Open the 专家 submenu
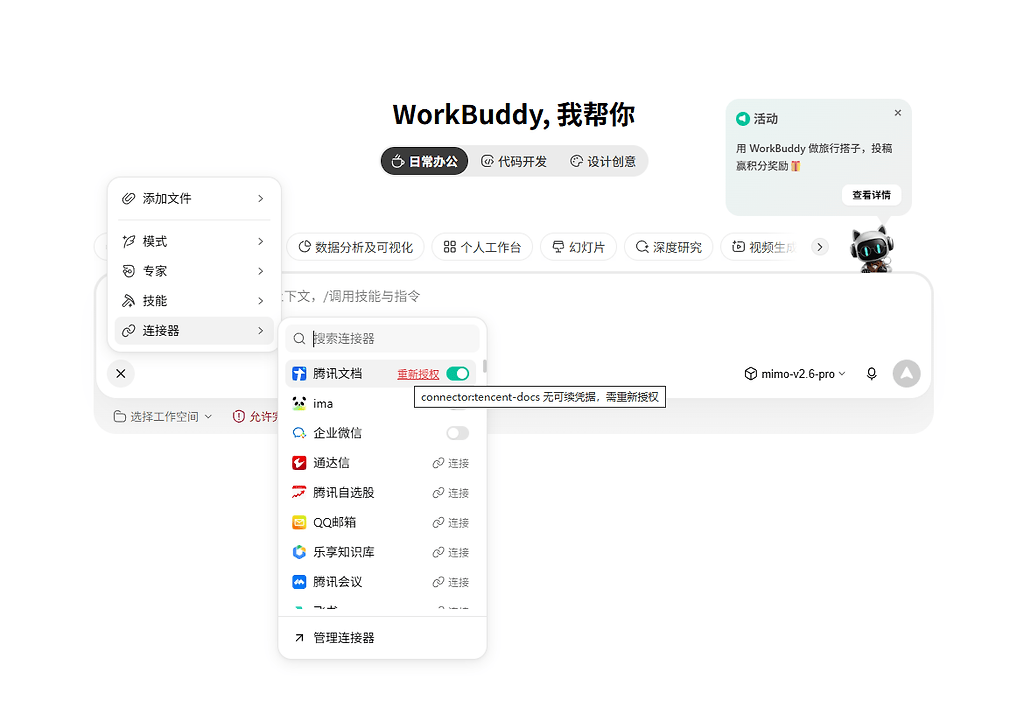 point(194,271)
